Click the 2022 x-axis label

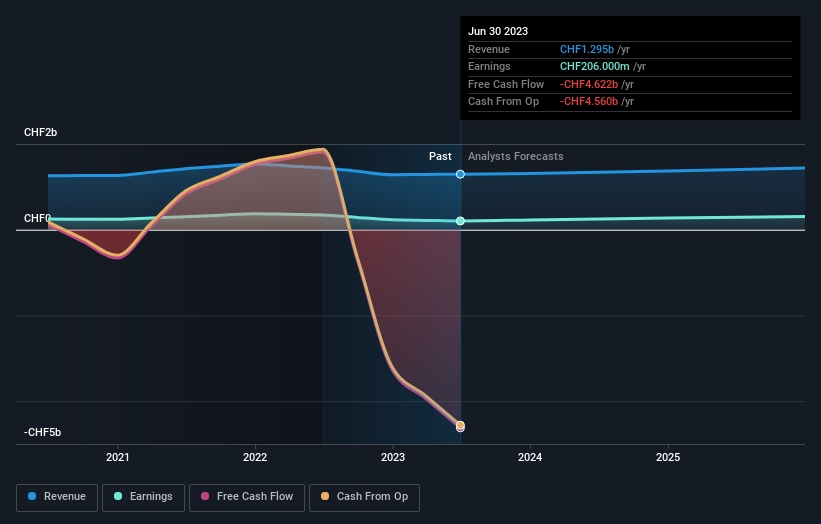255,458
